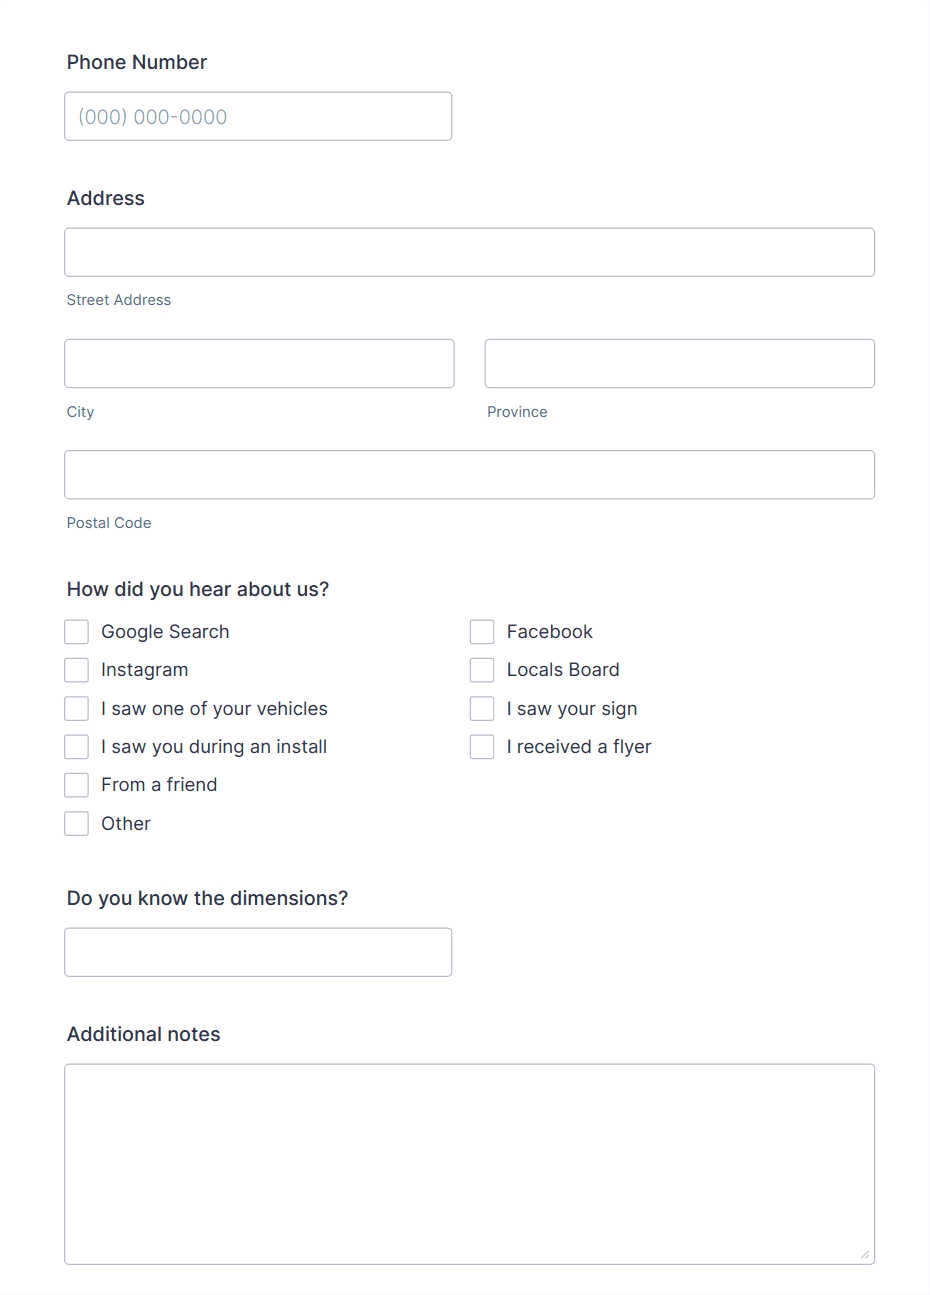Click the Address section heading

(x=106, y=198)
